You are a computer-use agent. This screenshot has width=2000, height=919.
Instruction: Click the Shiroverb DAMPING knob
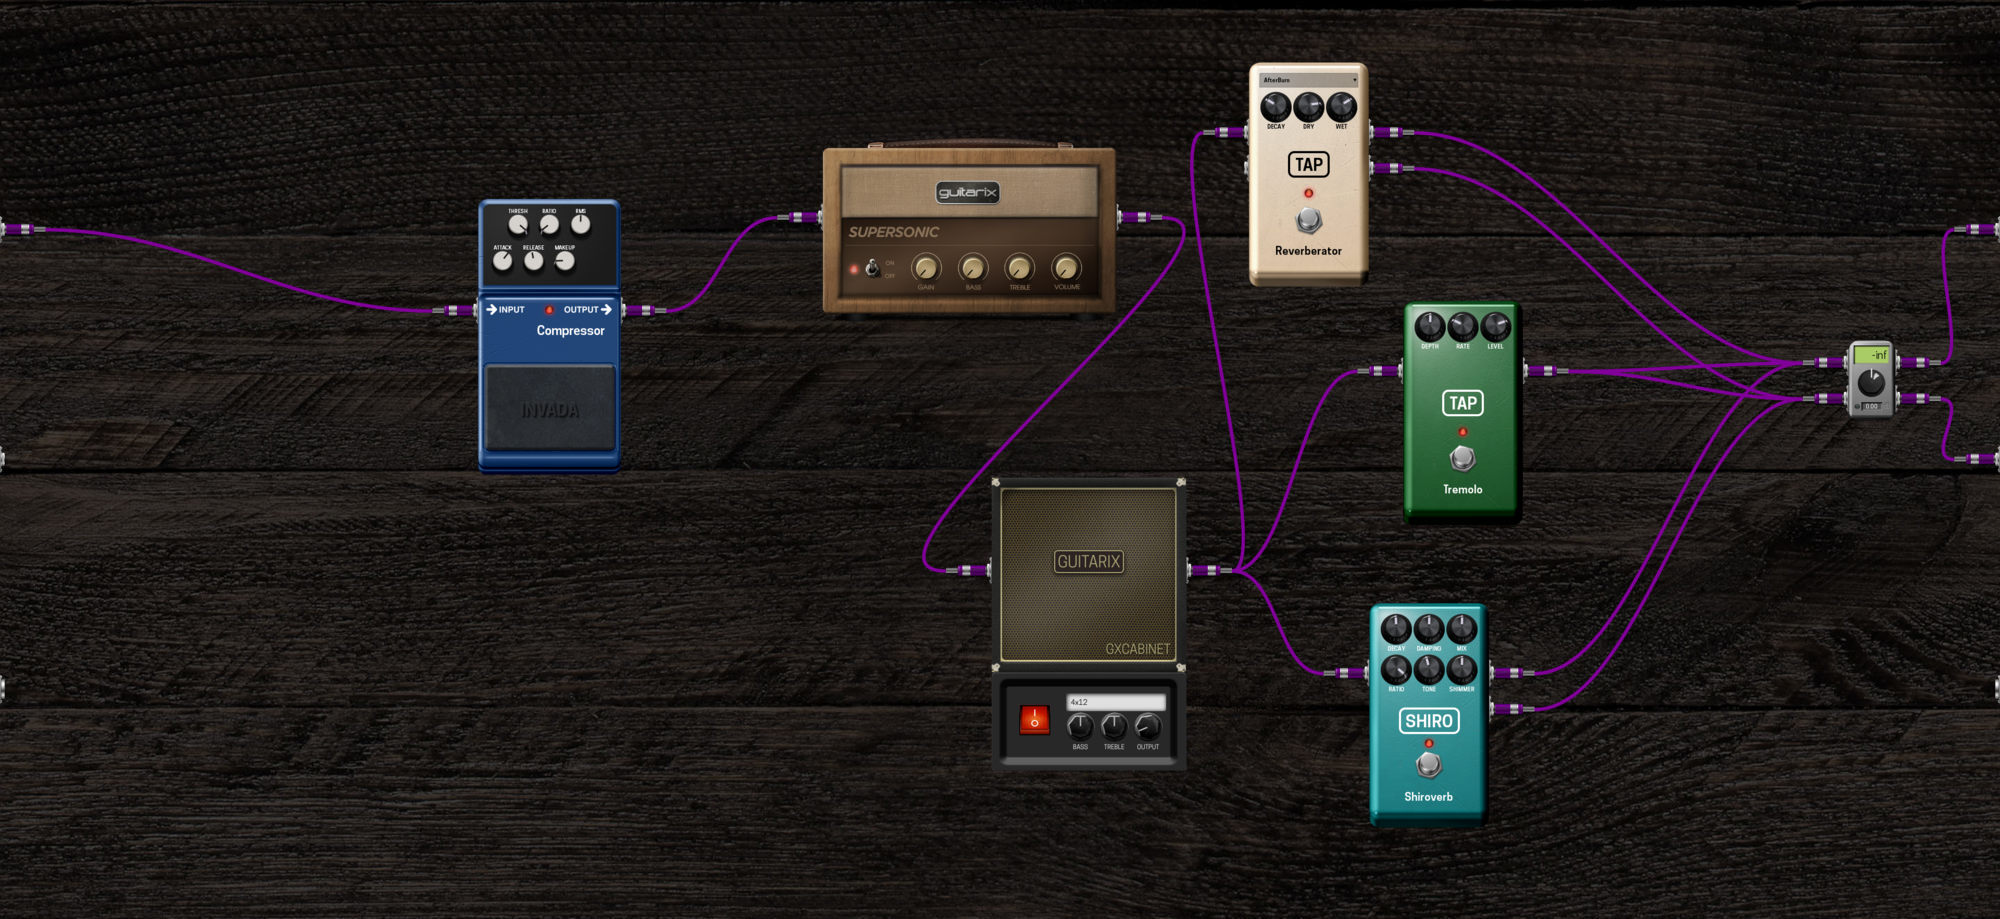pos(1429,629)
